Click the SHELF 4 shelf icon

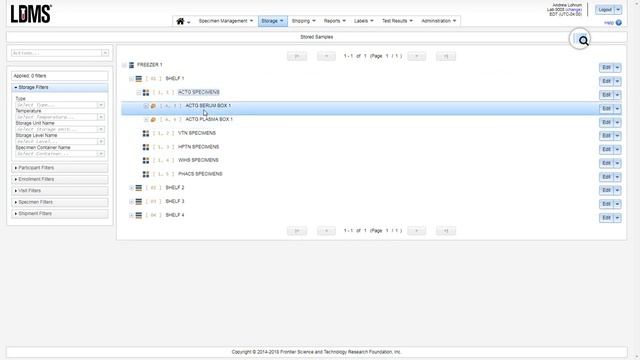pyautogui.click(x=139, y=215)
